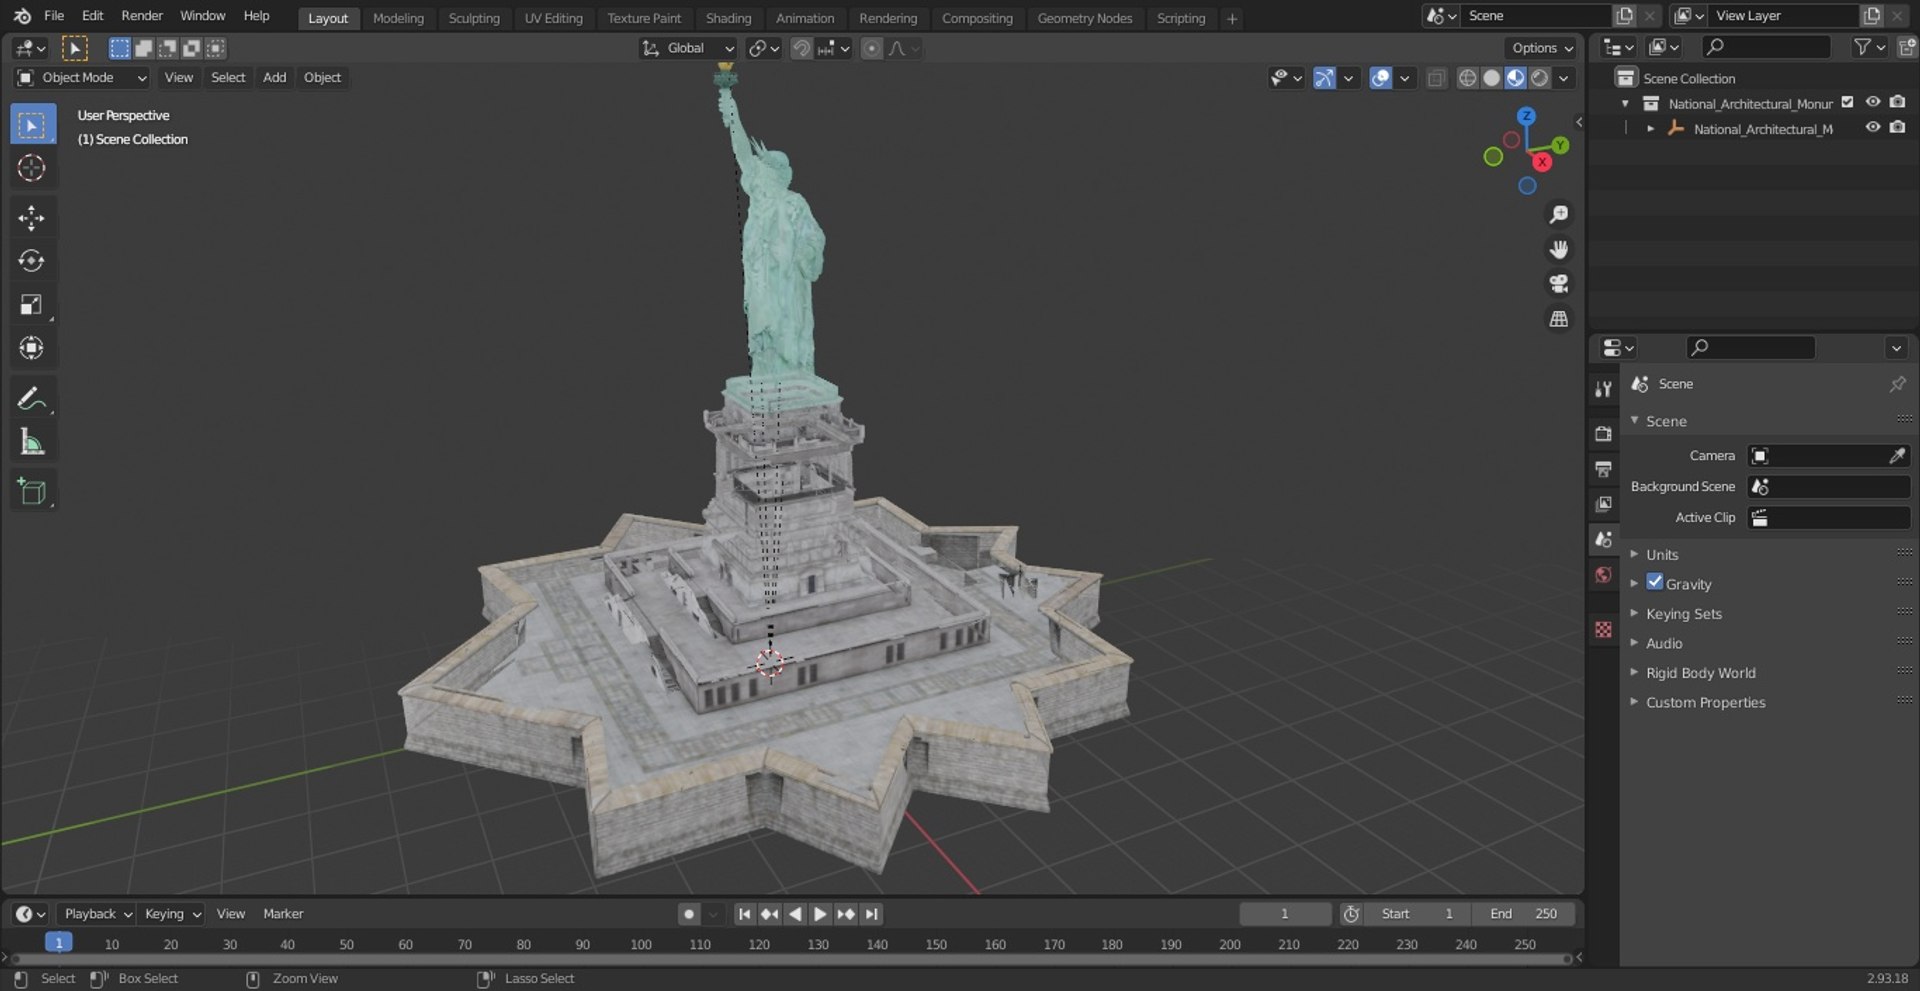Choose the Measure tool
The width and height of the screenshot is (1920, 991).
coord(32,441)
